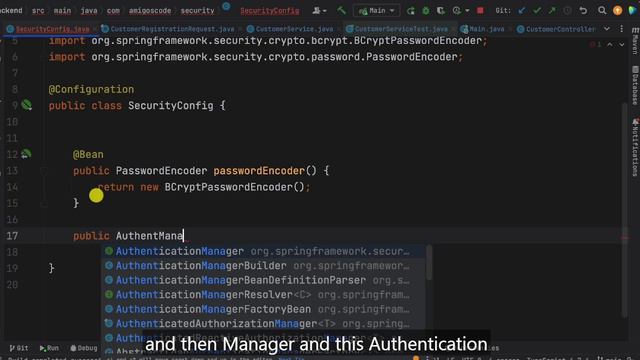Switch to CustomerController tab
Screen dimensions: 640x360
556,29
